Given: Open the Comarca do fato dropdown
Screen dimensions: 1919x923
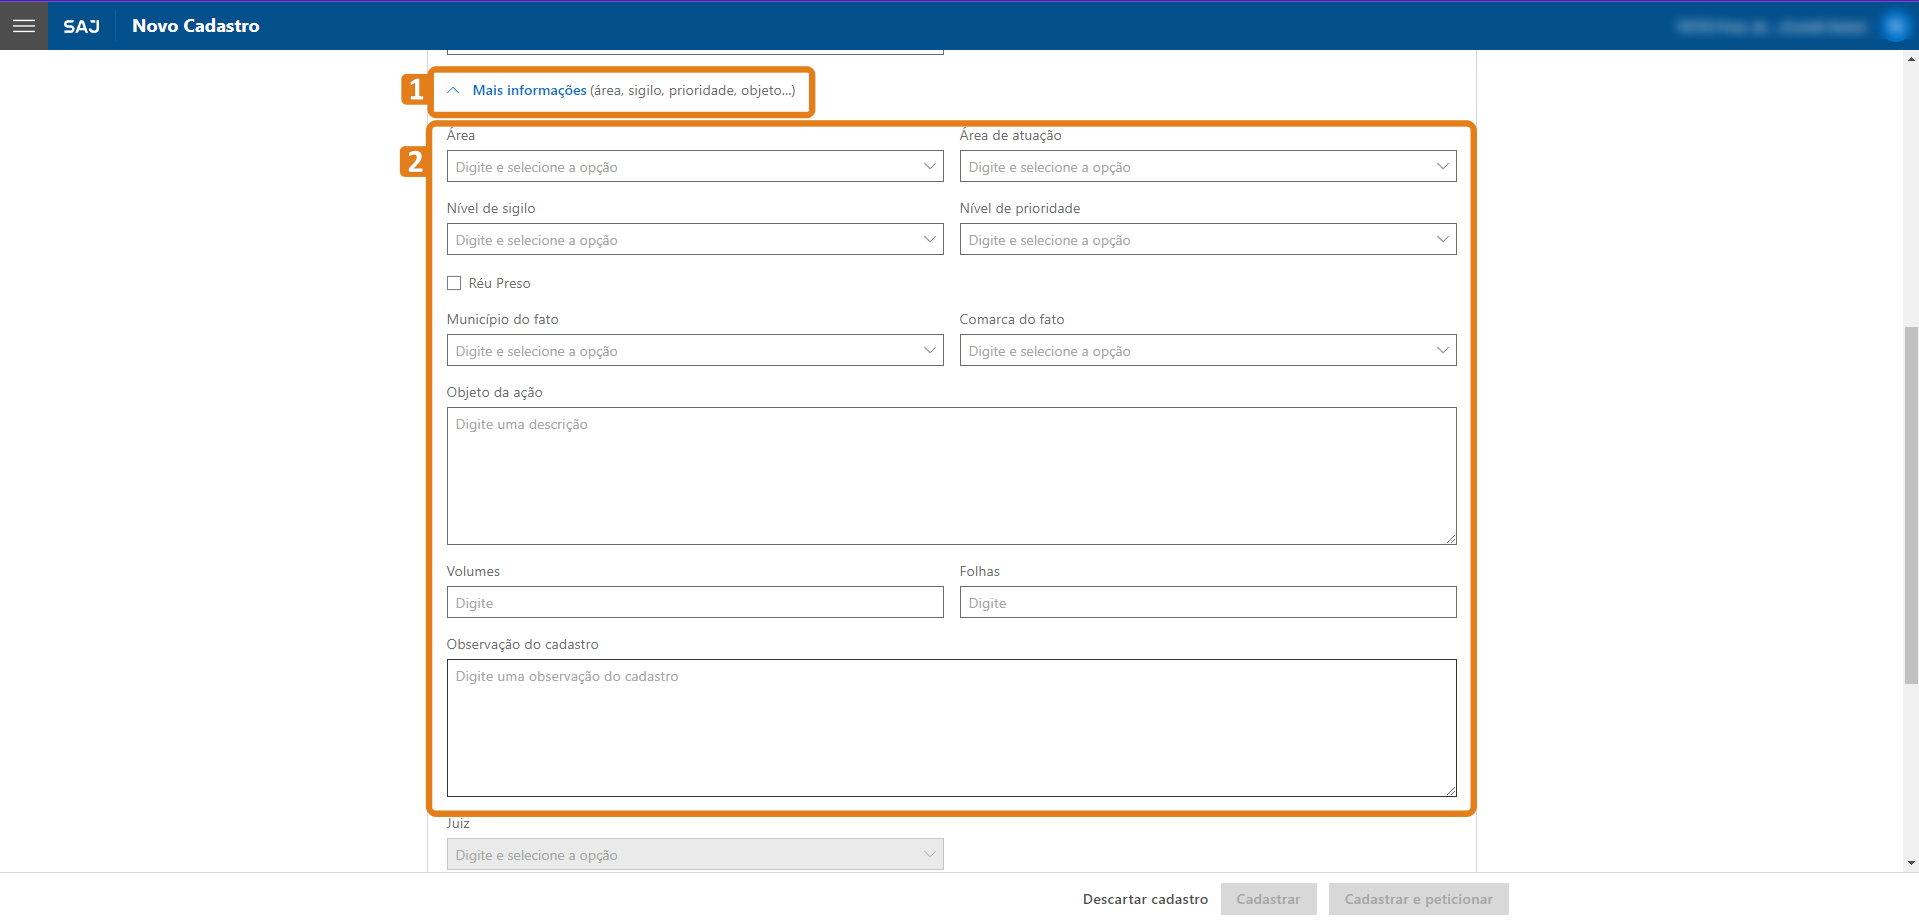Looking at the screenshot, I should tap(1207, 351).
